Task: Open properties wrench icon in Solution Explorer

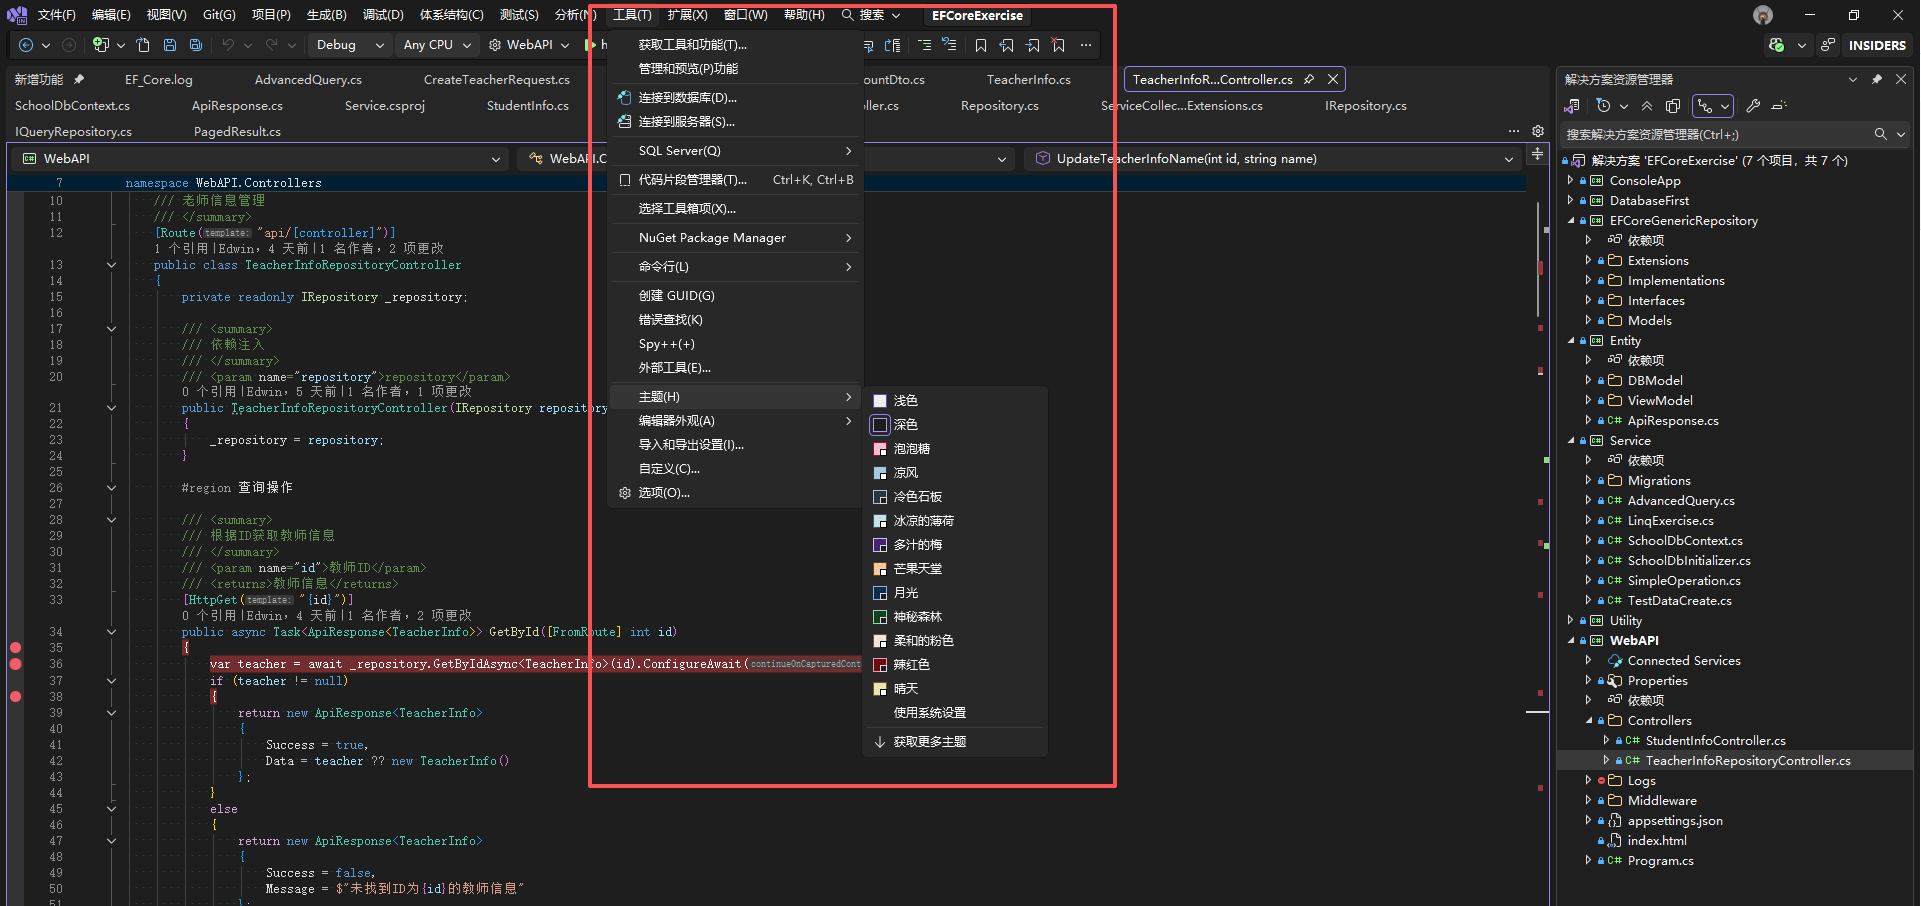Action: click(1753, 106)
